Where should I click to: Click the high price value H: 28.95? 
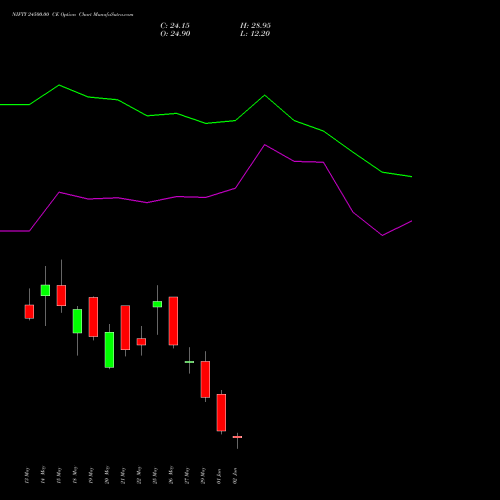(255, 26)
